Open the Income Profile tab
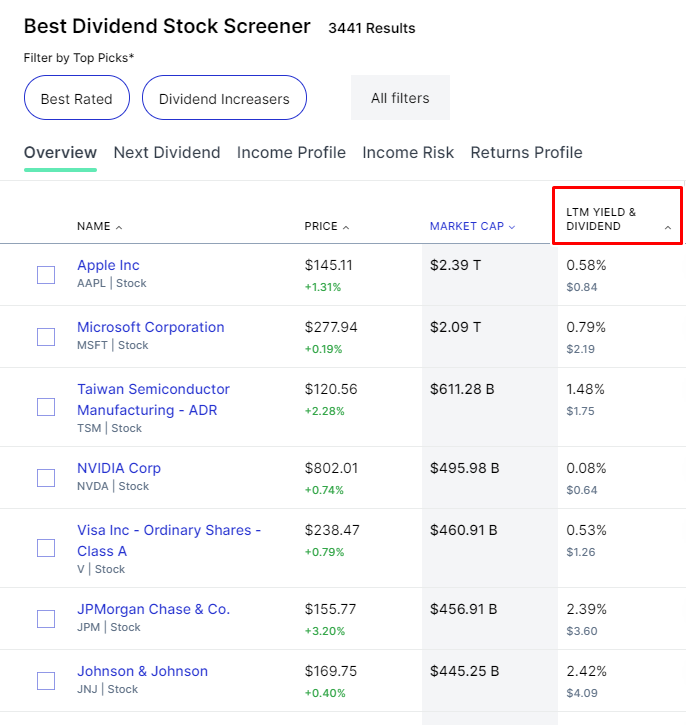The width and height of the screenshot is (686, 725). click(x=291, y=153)
